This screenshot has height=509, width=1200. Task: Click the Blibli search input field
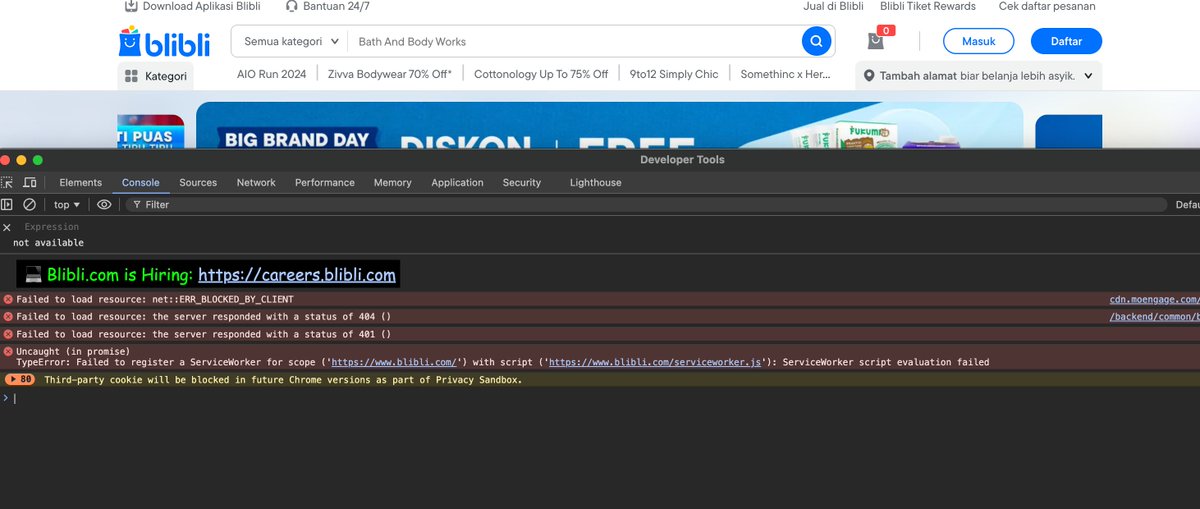575,42
